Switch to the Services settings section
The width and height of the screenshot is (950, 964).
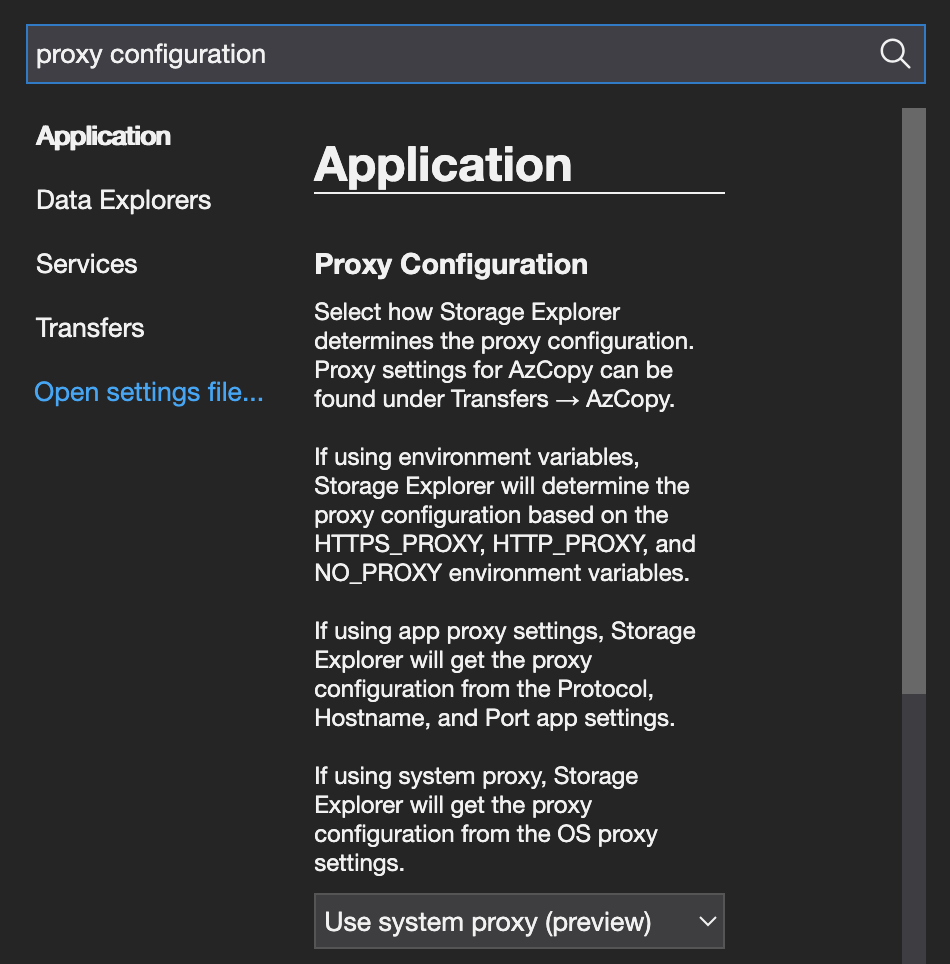pos(86,264)
